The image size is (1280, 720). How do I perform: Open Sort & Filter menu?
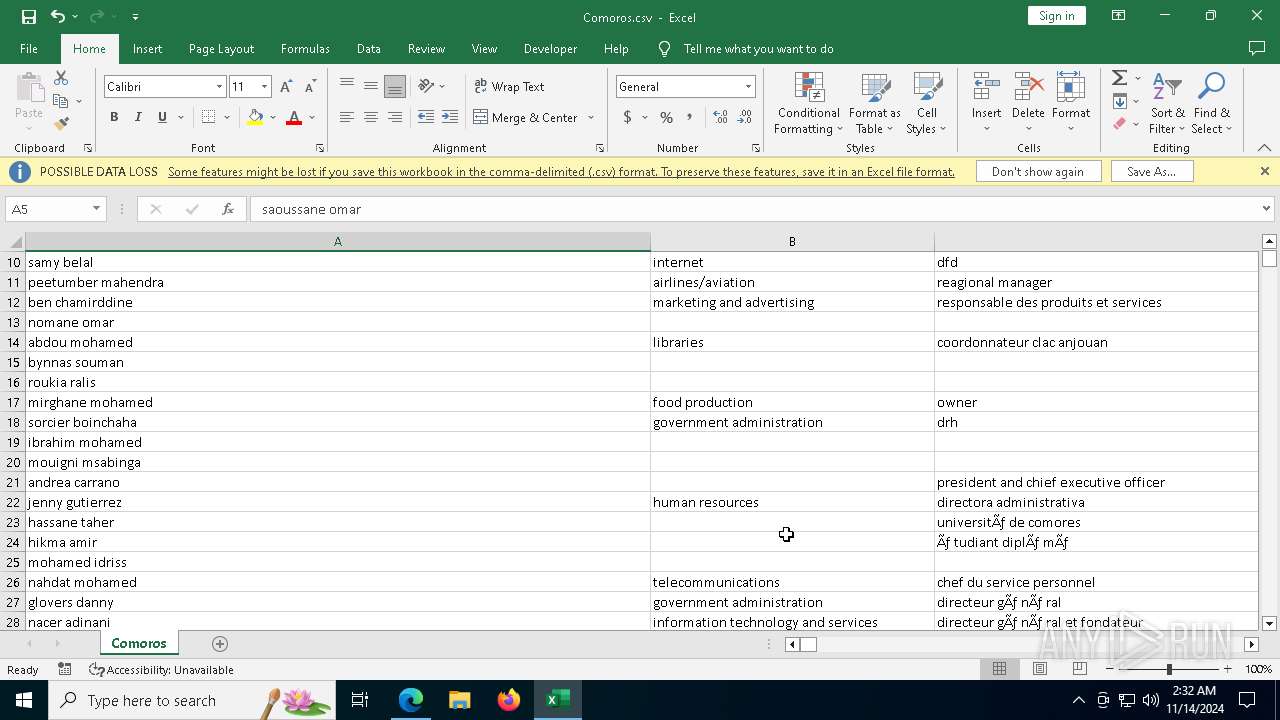pyautogui.click(x=1167, y=103)
